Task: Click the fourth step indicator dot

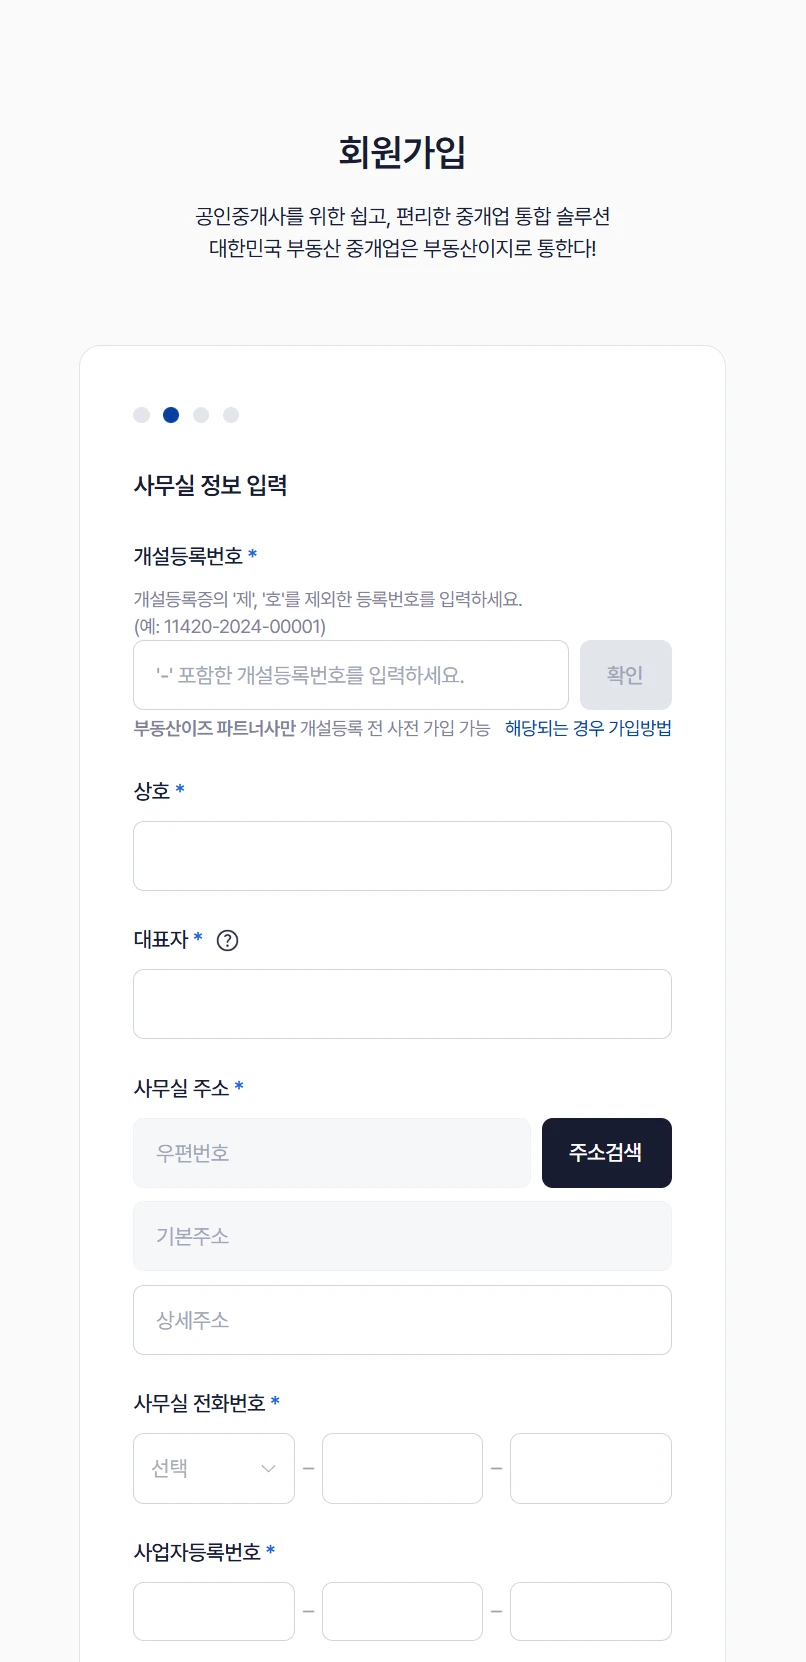Action: (231, 415)
